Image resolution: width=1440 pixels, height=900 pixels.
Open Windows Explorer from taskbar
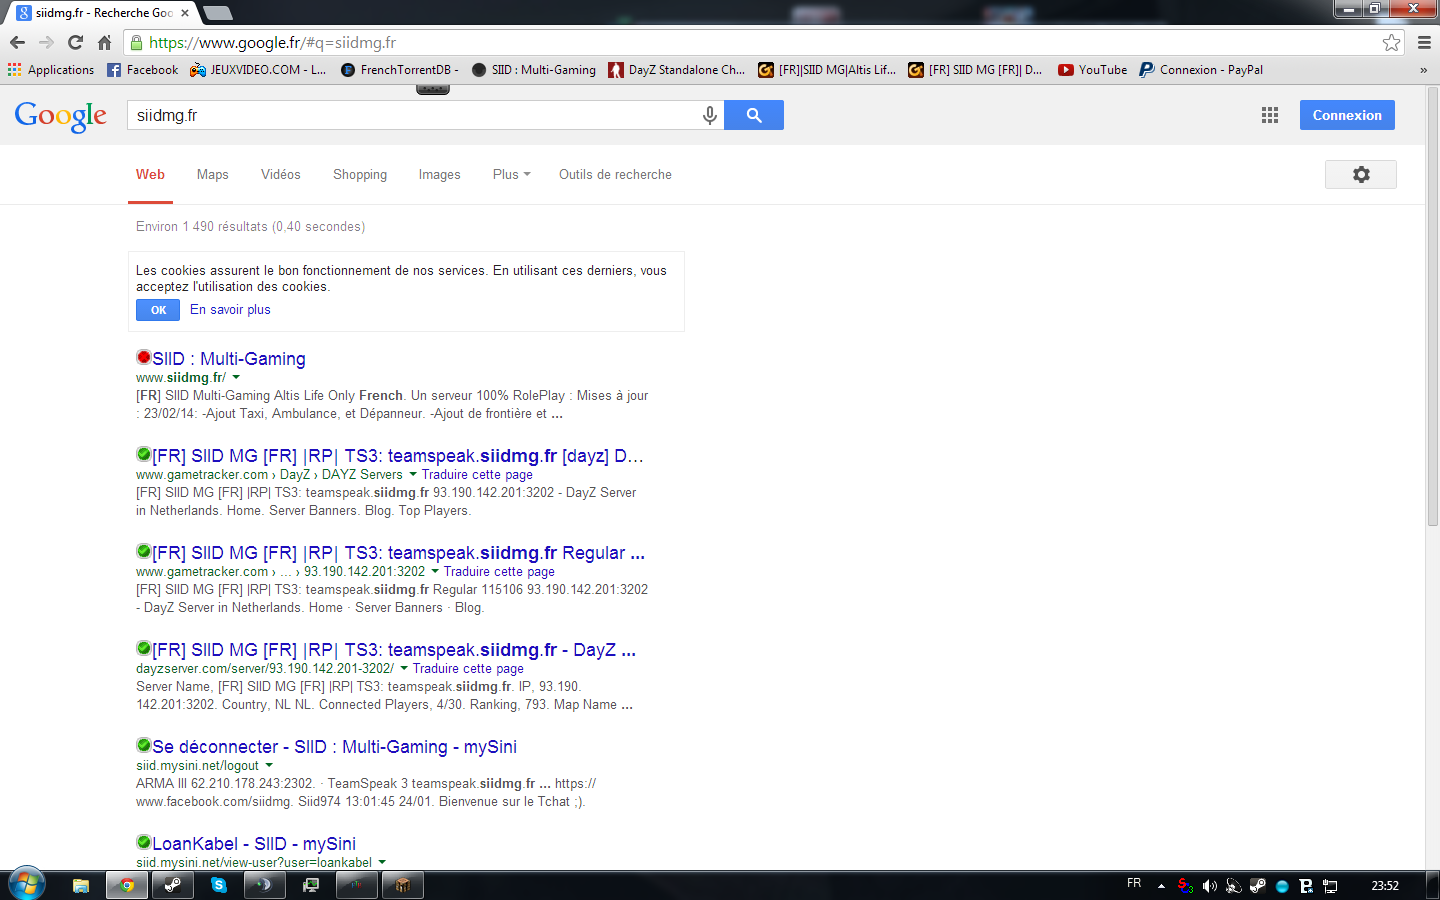81,885
